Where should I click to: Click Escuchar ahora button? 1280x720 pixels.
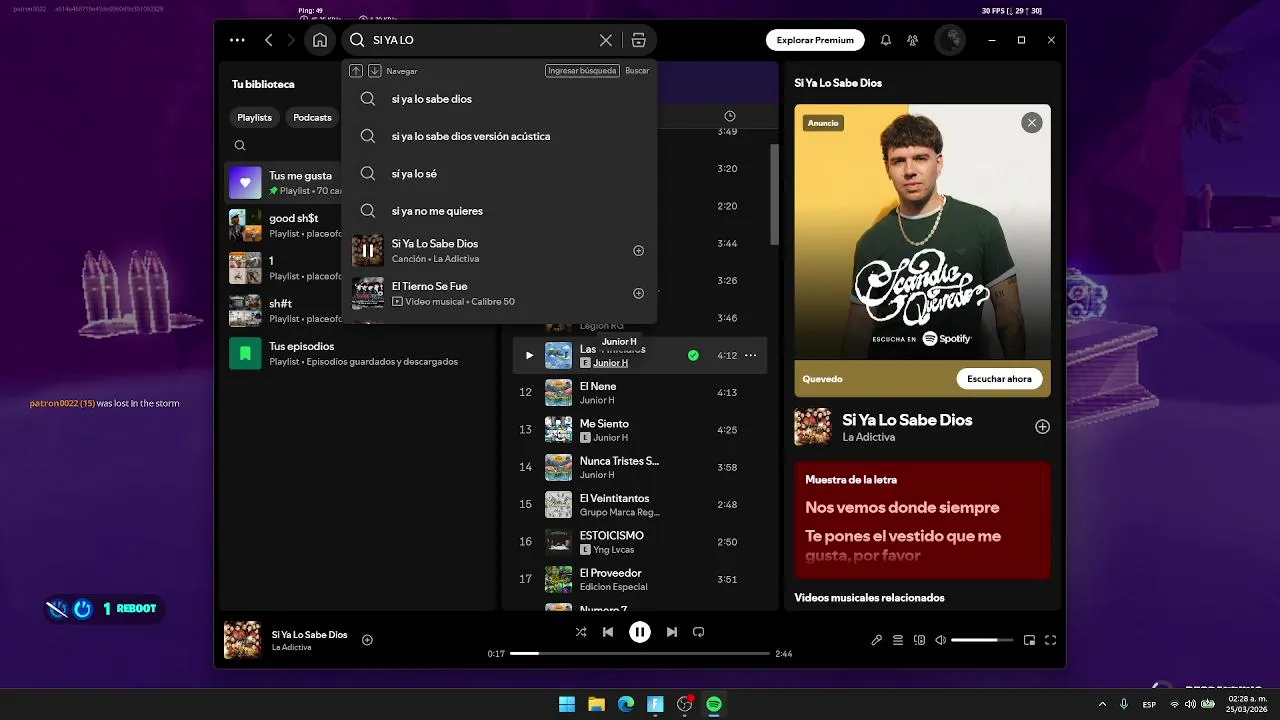pyautogui.click(x=999, y=379)
